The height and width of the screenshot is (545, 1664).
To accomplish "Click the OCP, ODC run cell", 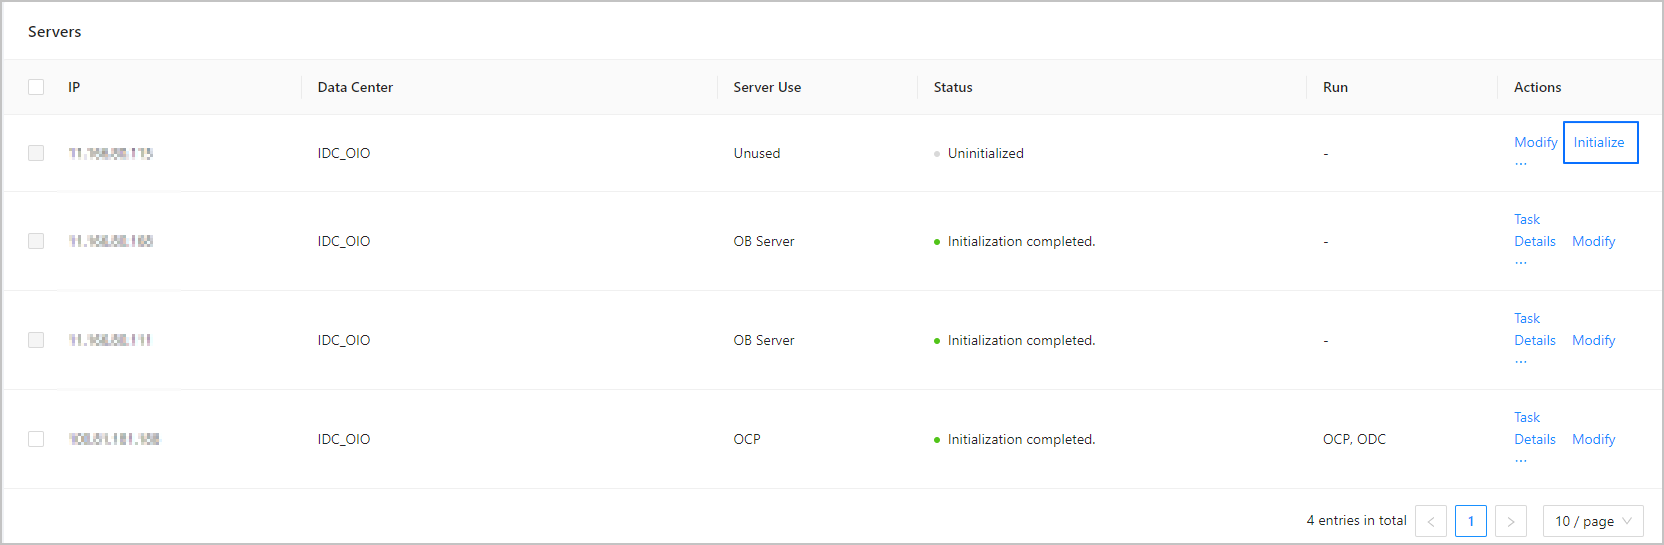I will pyautogui.click(x=1354, y=439).
